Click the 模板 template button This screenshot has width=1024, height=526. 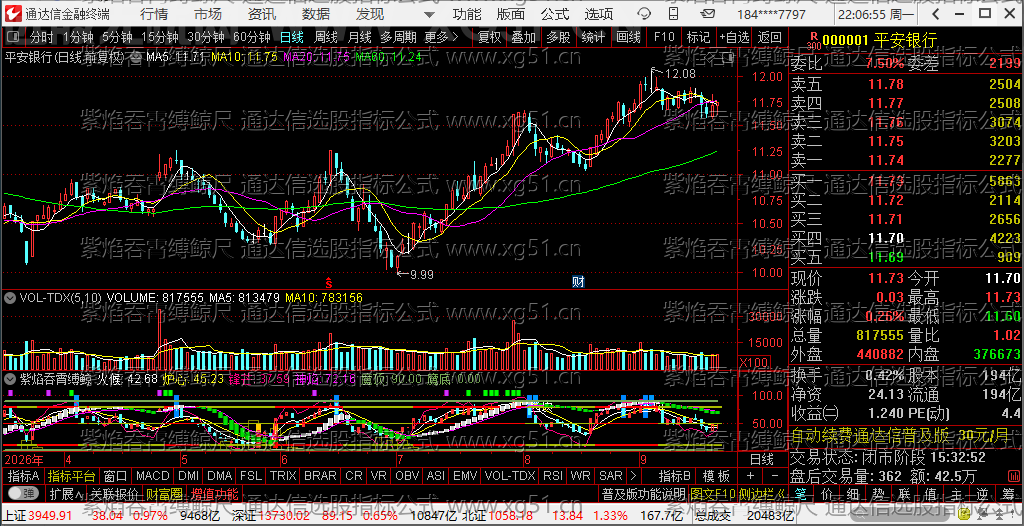click(716, 476)
